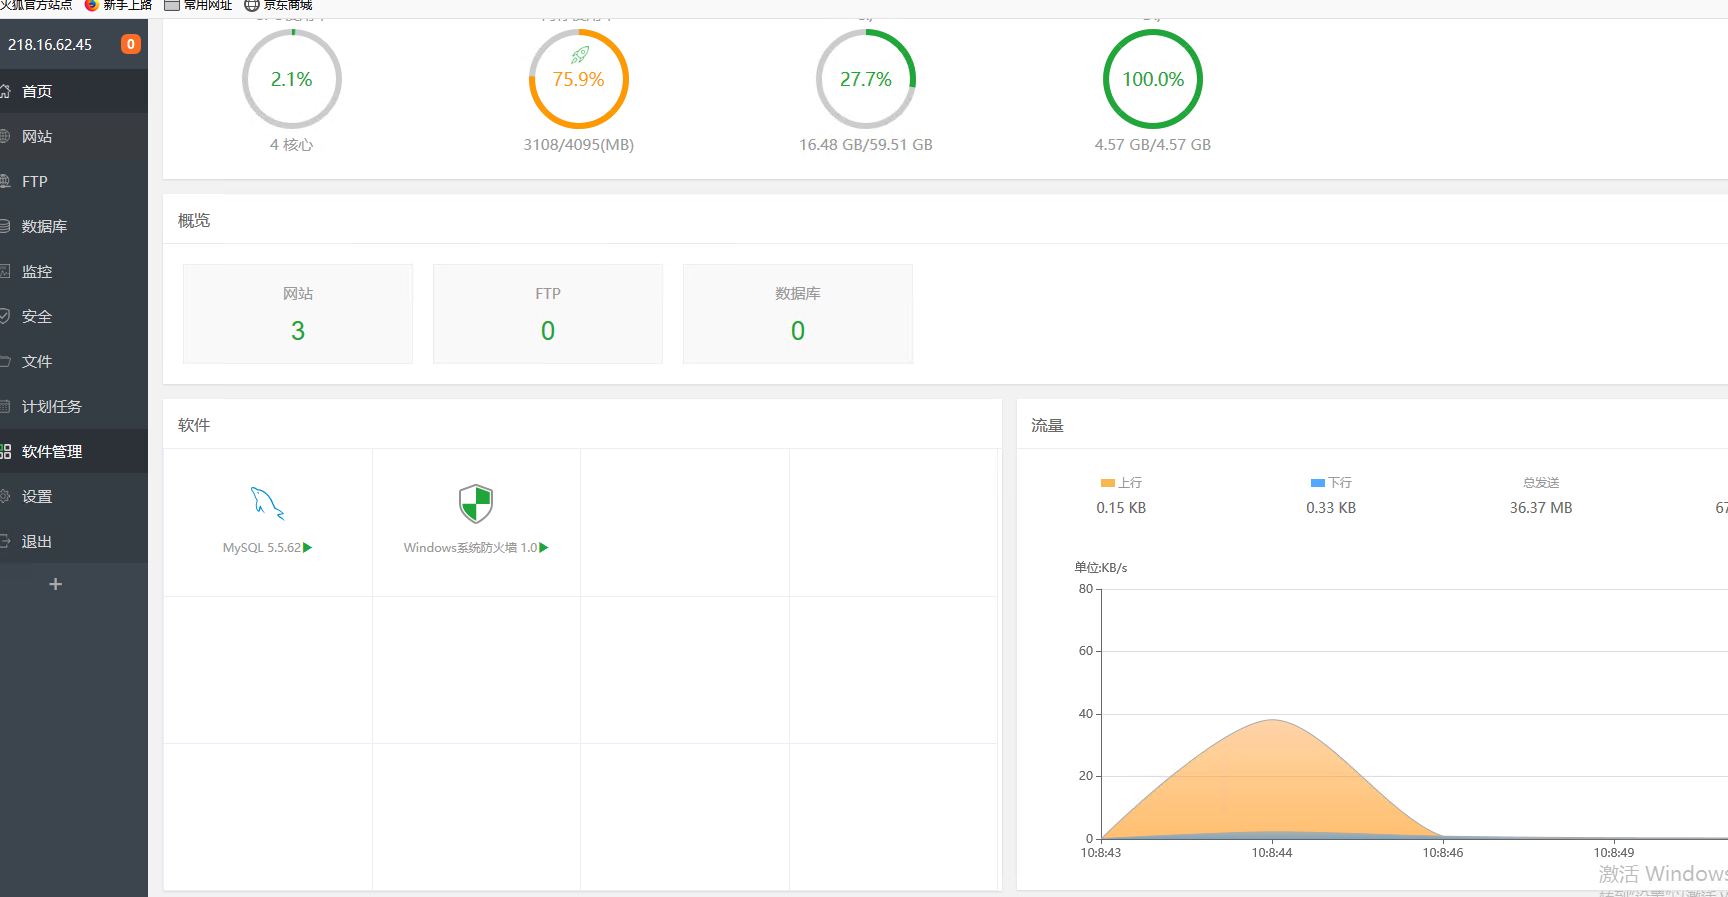Image resolution: width=1728 pixels, height=897 pixels.
Task: Click the 软件 software section heading
Action: point(194,426)
